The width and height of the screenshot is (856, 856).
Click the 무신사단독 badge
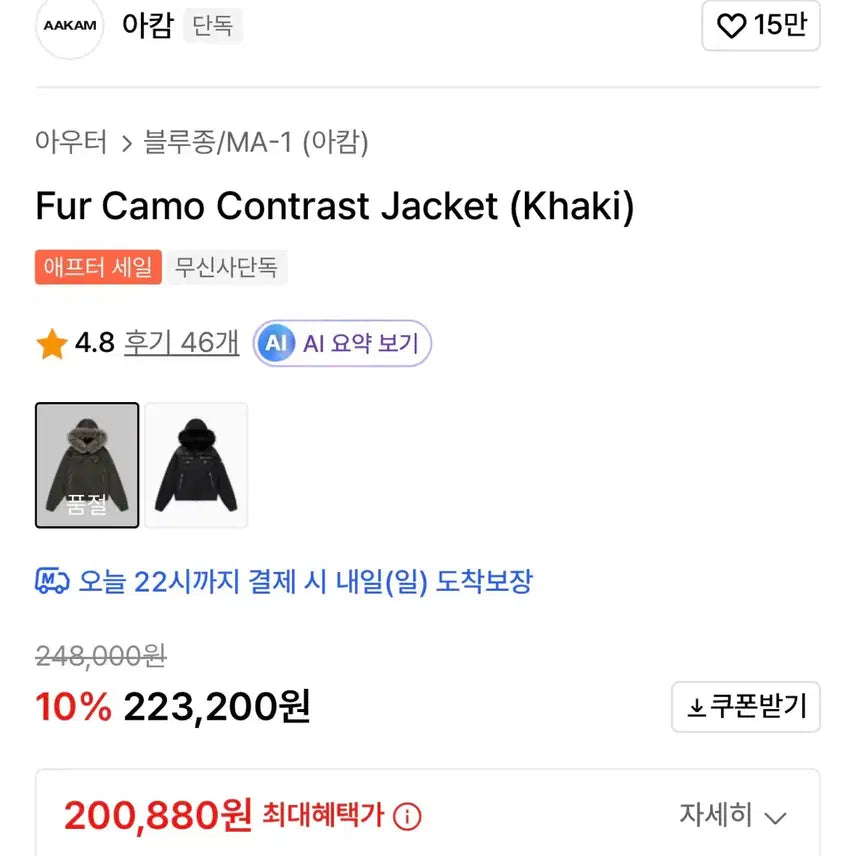coord(228,267)
